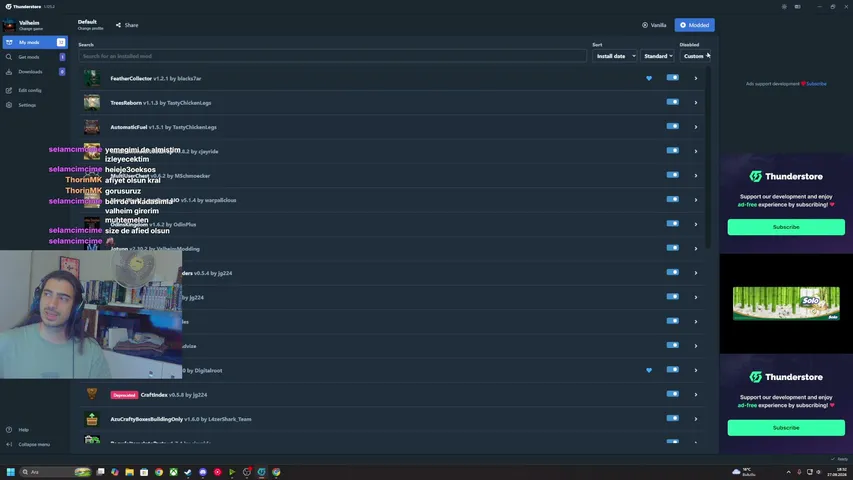Click the Collapse menu arrow icon

pos(9,444)
